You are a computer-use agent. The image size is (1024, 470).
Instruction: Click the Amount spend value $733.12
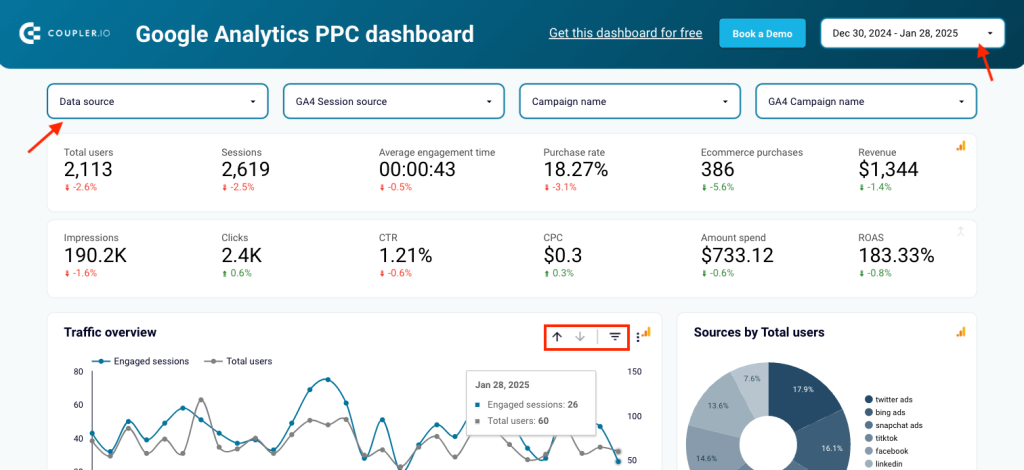pos(737,255)
